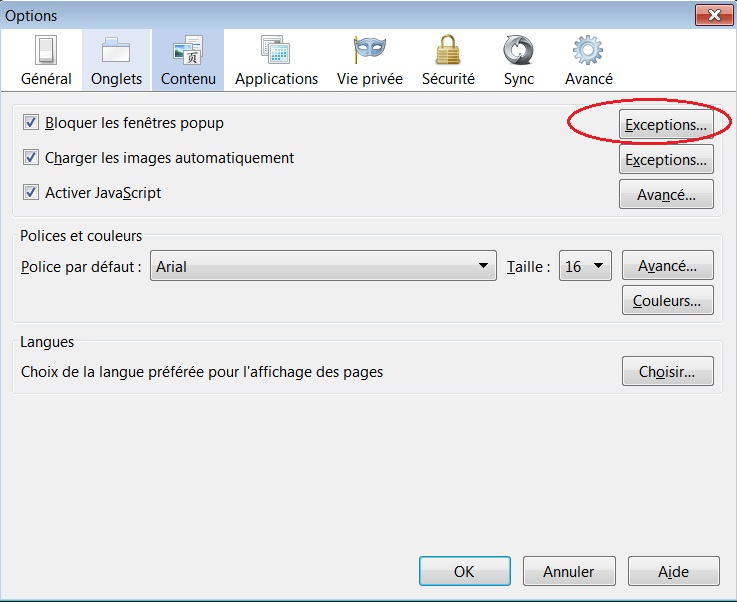Uncheck Bloquer les fenêtres popup

[x=30, y=123]
